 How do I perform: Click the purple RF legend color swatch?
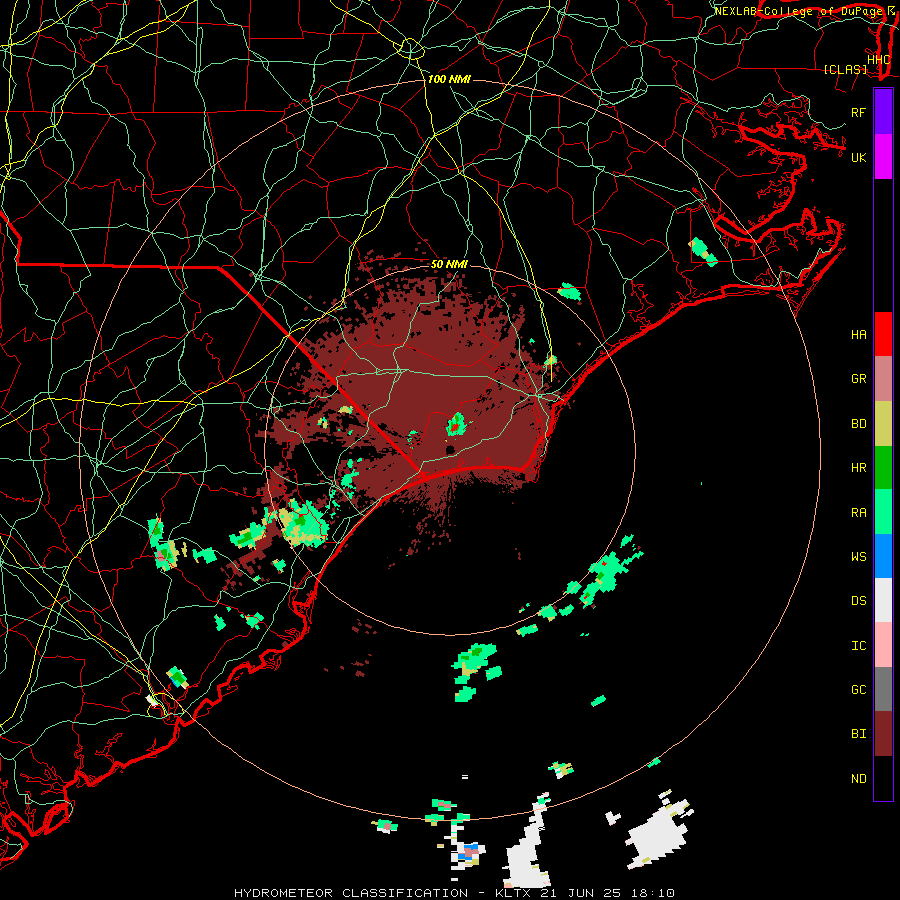click(x=883, y=112)
